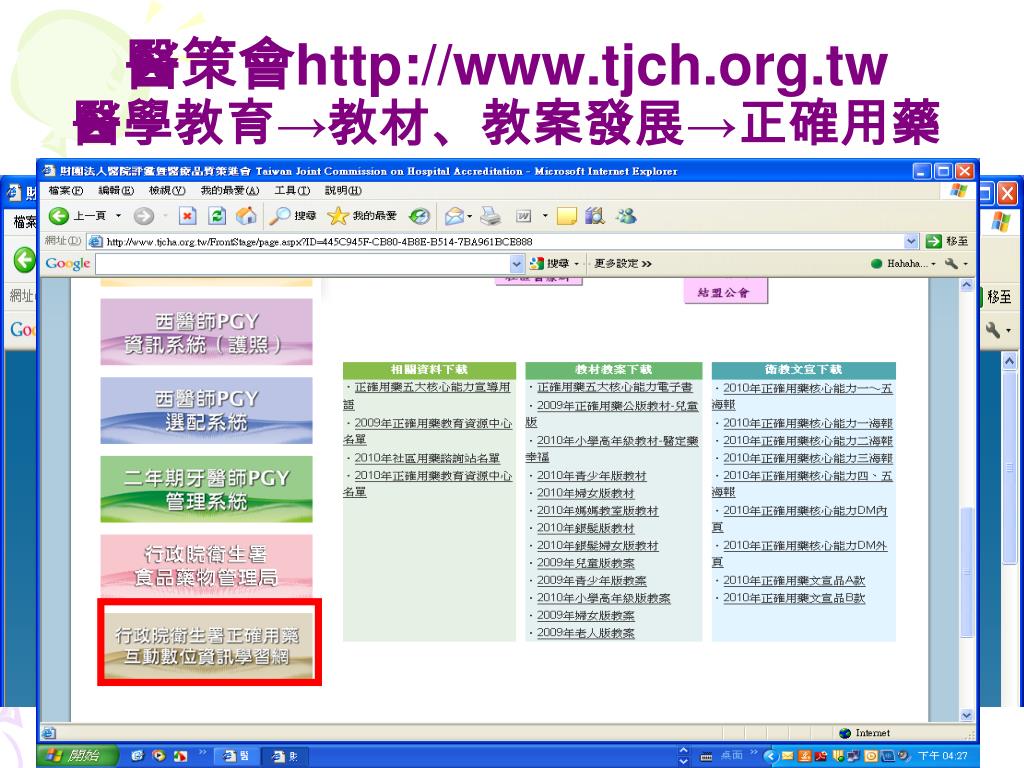The width and height of the screenshot is (1024, 768).
Task: Print page with printer icon
Action: [490, 216]
